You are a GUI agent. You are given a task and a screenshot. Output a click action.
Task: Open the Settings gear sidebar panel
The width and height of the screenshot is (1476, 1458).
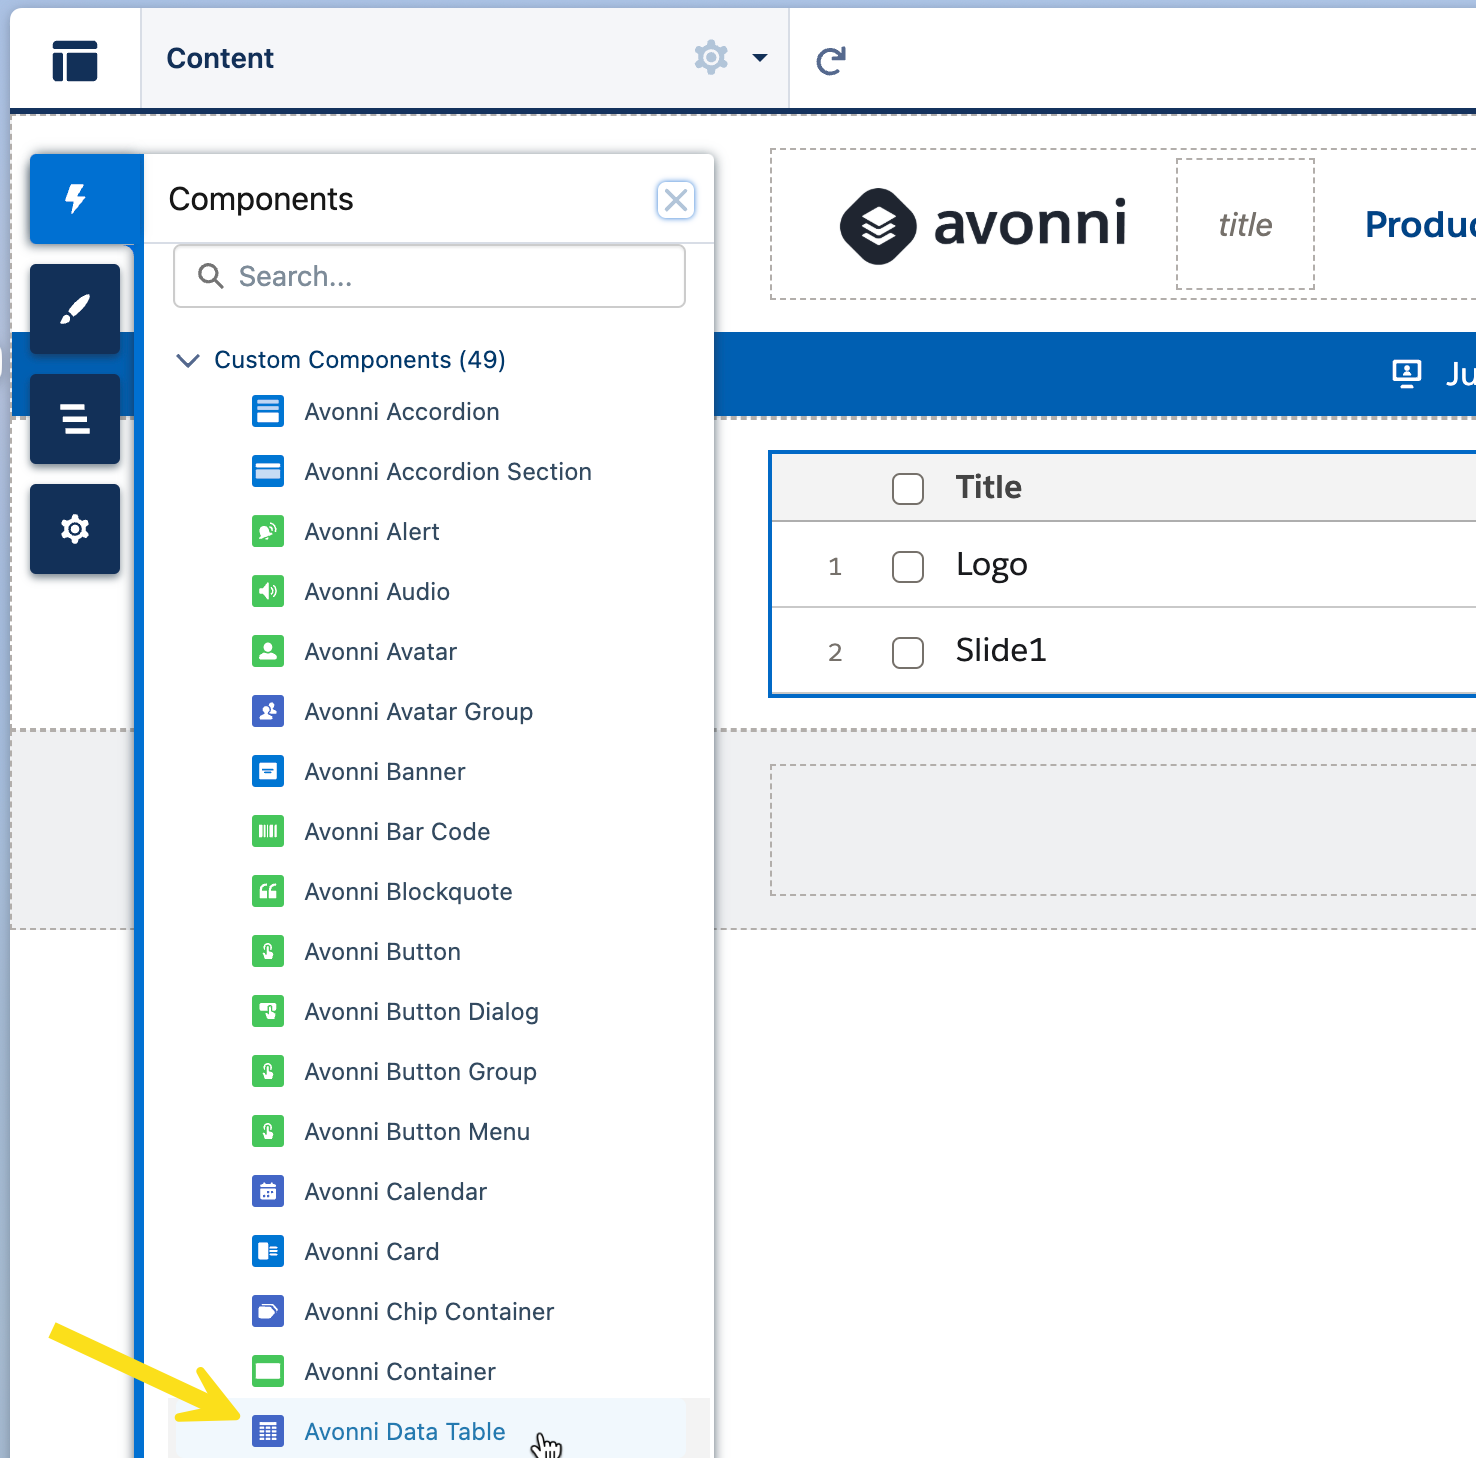[75, 529]
